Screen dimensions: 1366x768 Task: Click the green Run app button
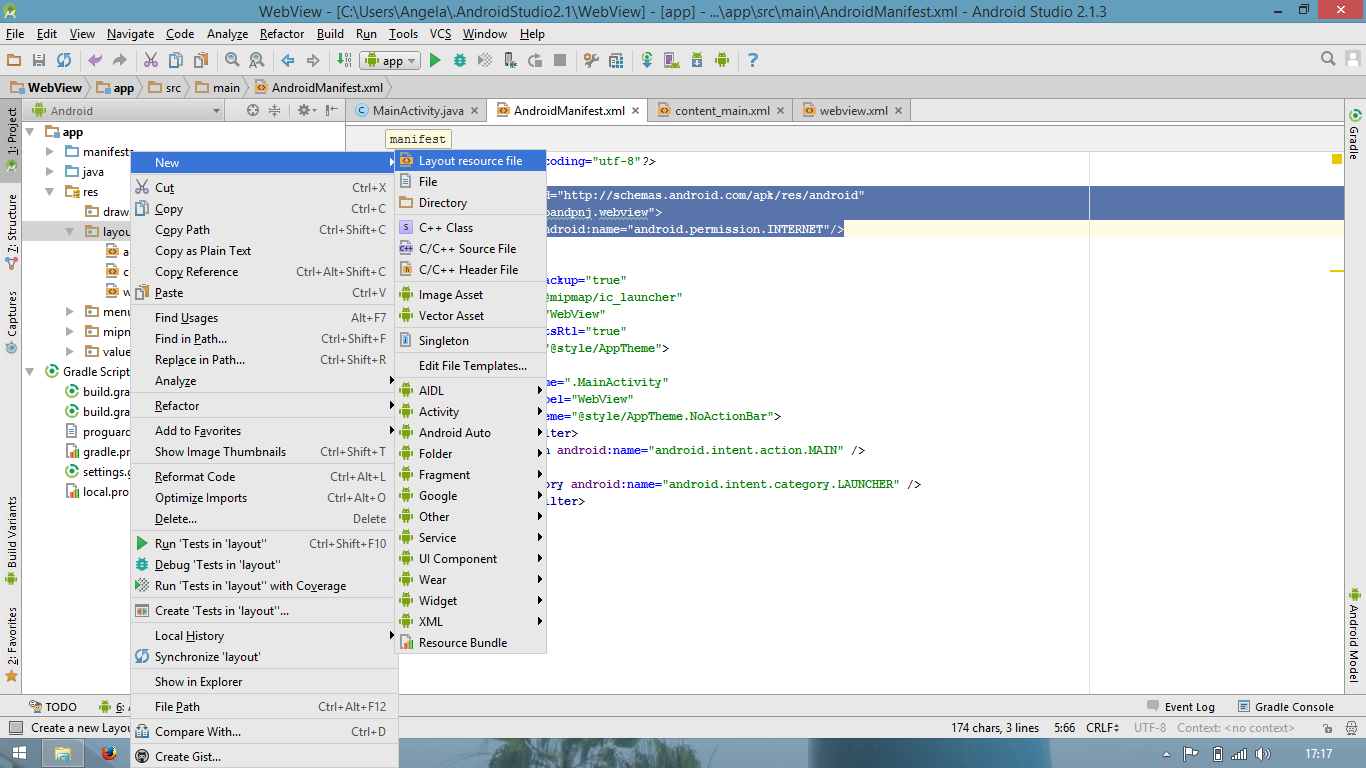[x=435, y=61]
